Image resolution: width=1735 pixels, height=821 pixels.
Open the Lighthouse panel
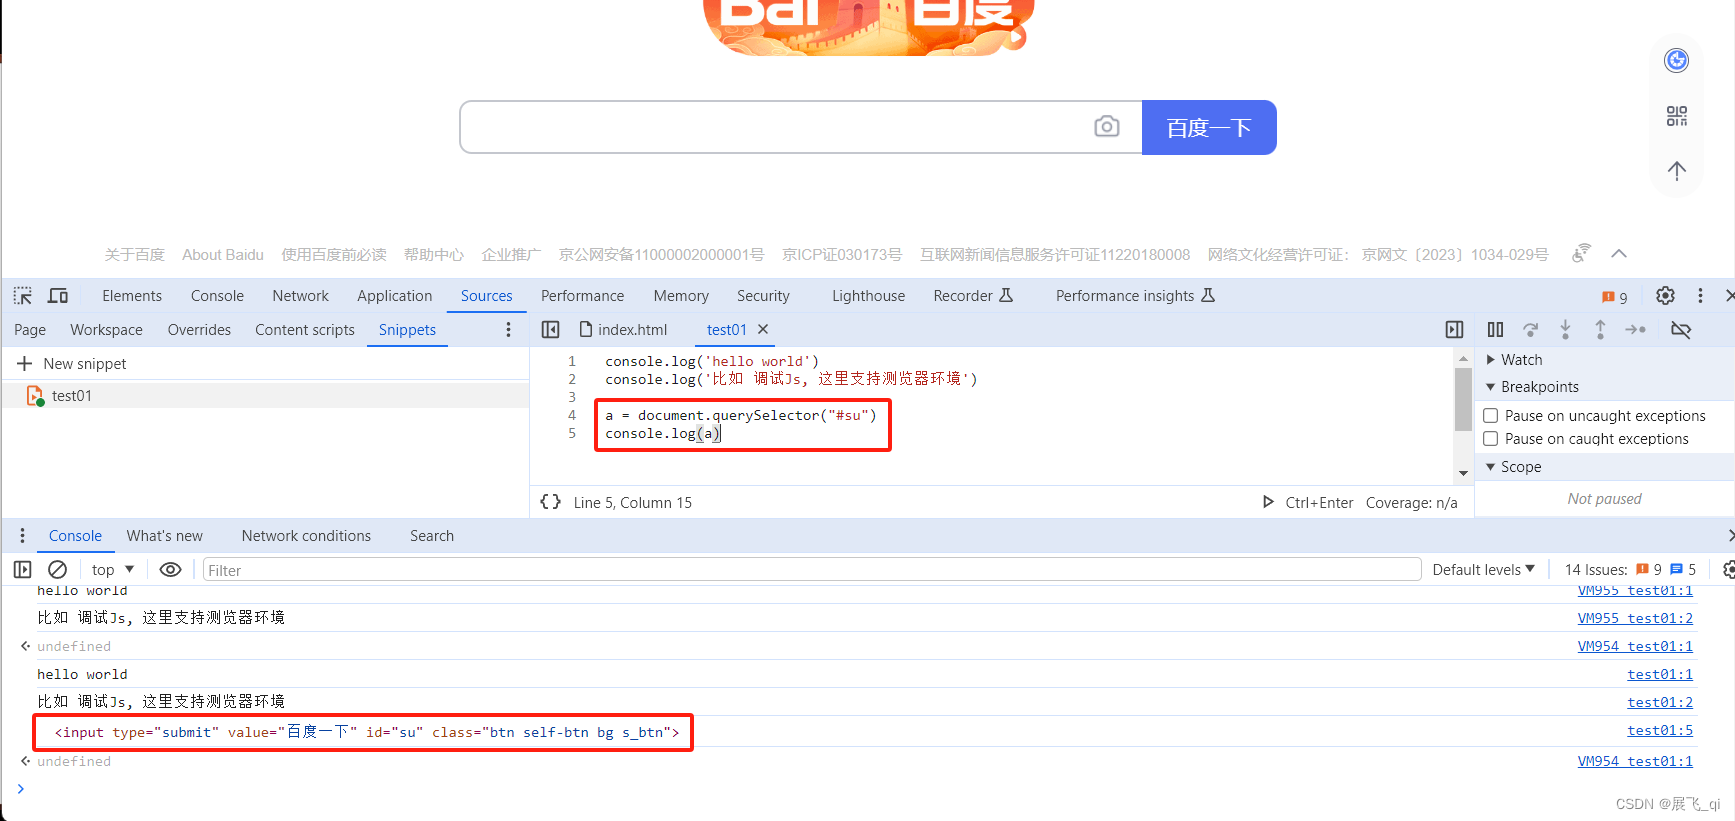pos(868,296)
